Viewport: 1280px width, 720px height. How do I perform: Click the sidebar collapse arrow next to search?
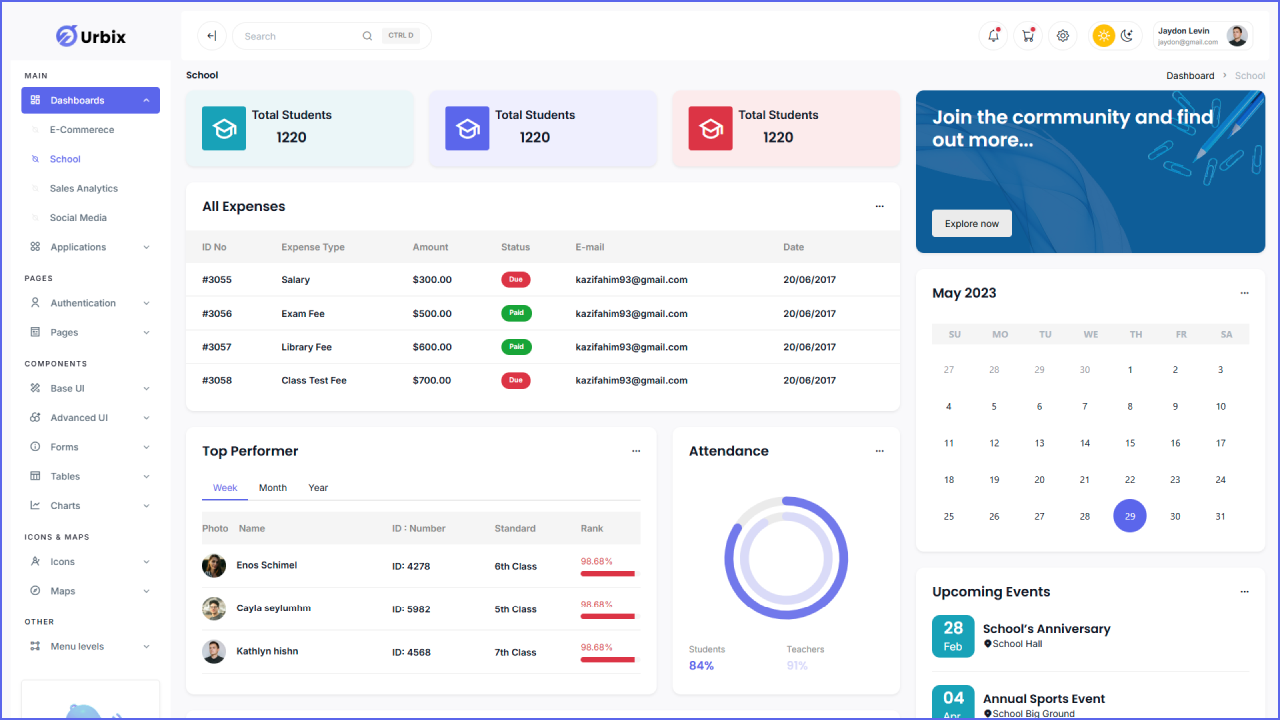[211, 35]
